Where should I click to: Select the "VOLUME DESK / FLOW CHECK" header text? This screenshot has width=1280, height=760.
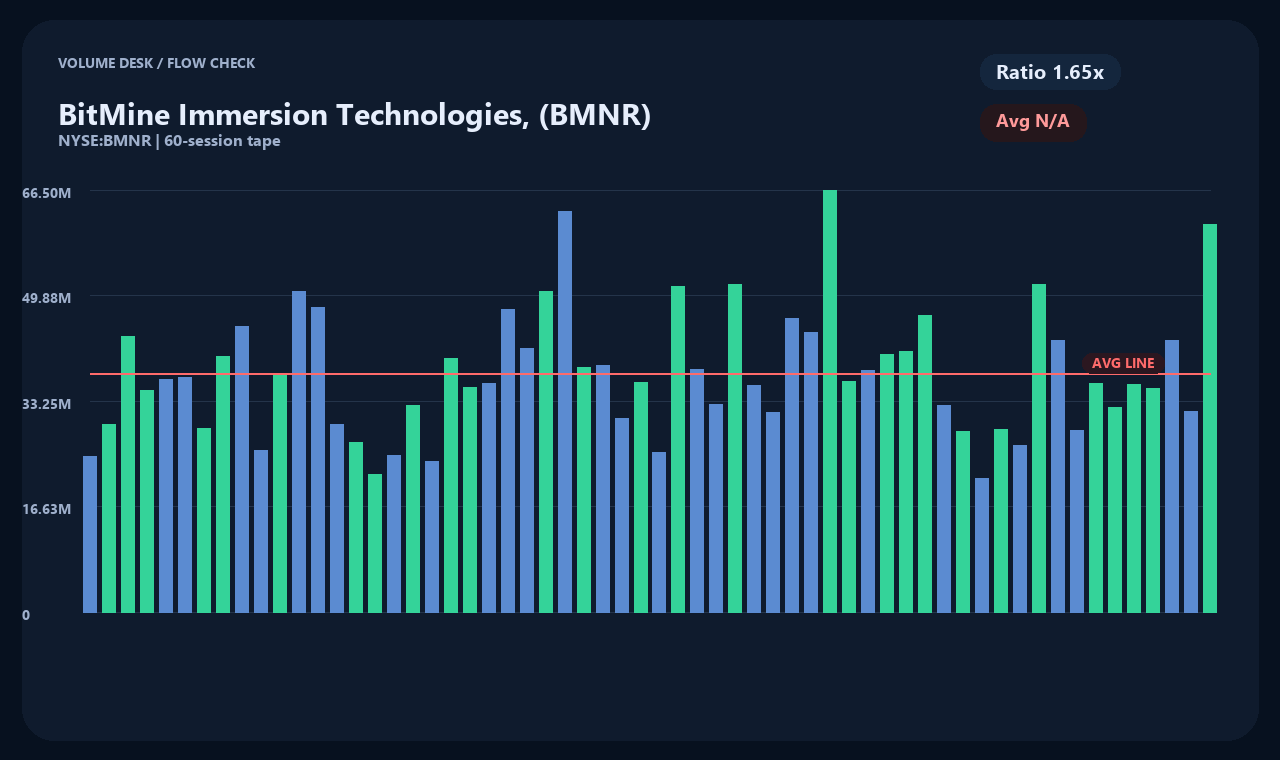pyautogui.click(x=157, y=63)
